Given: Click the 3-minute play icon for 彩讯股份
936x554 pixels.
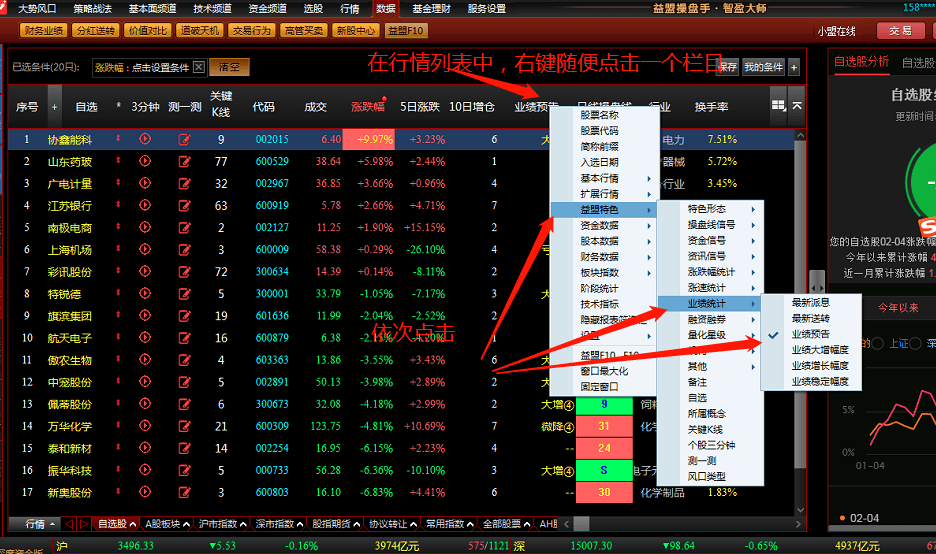Looking at the screenshot, I should click(144, 272).
